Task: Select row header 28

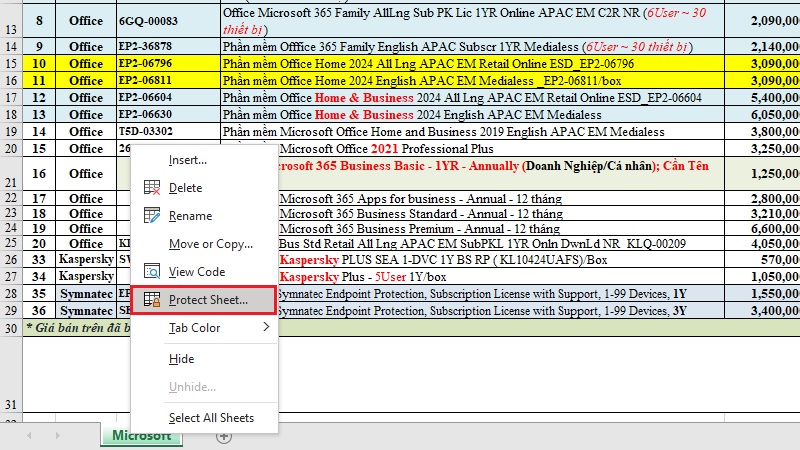Action: pos(11,293)
